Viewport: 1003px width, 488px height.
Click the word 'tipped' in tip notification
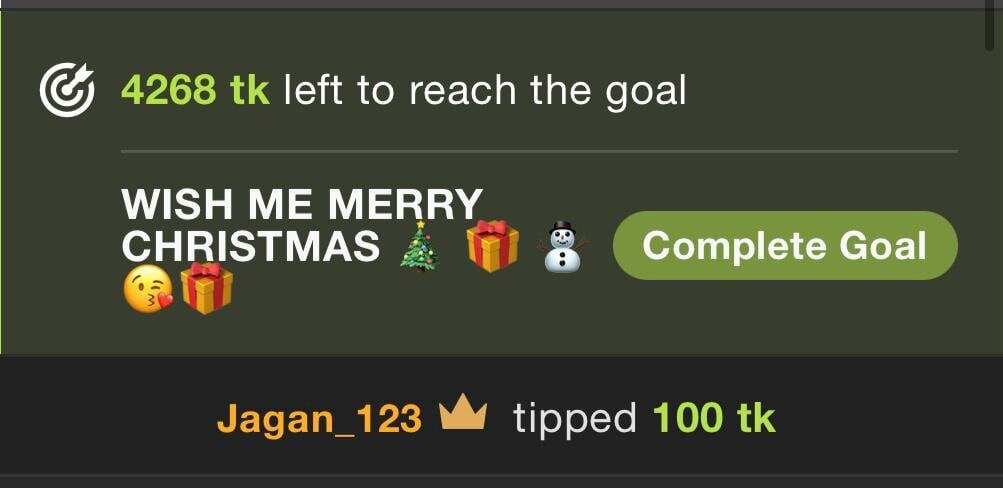click(574, 420)
